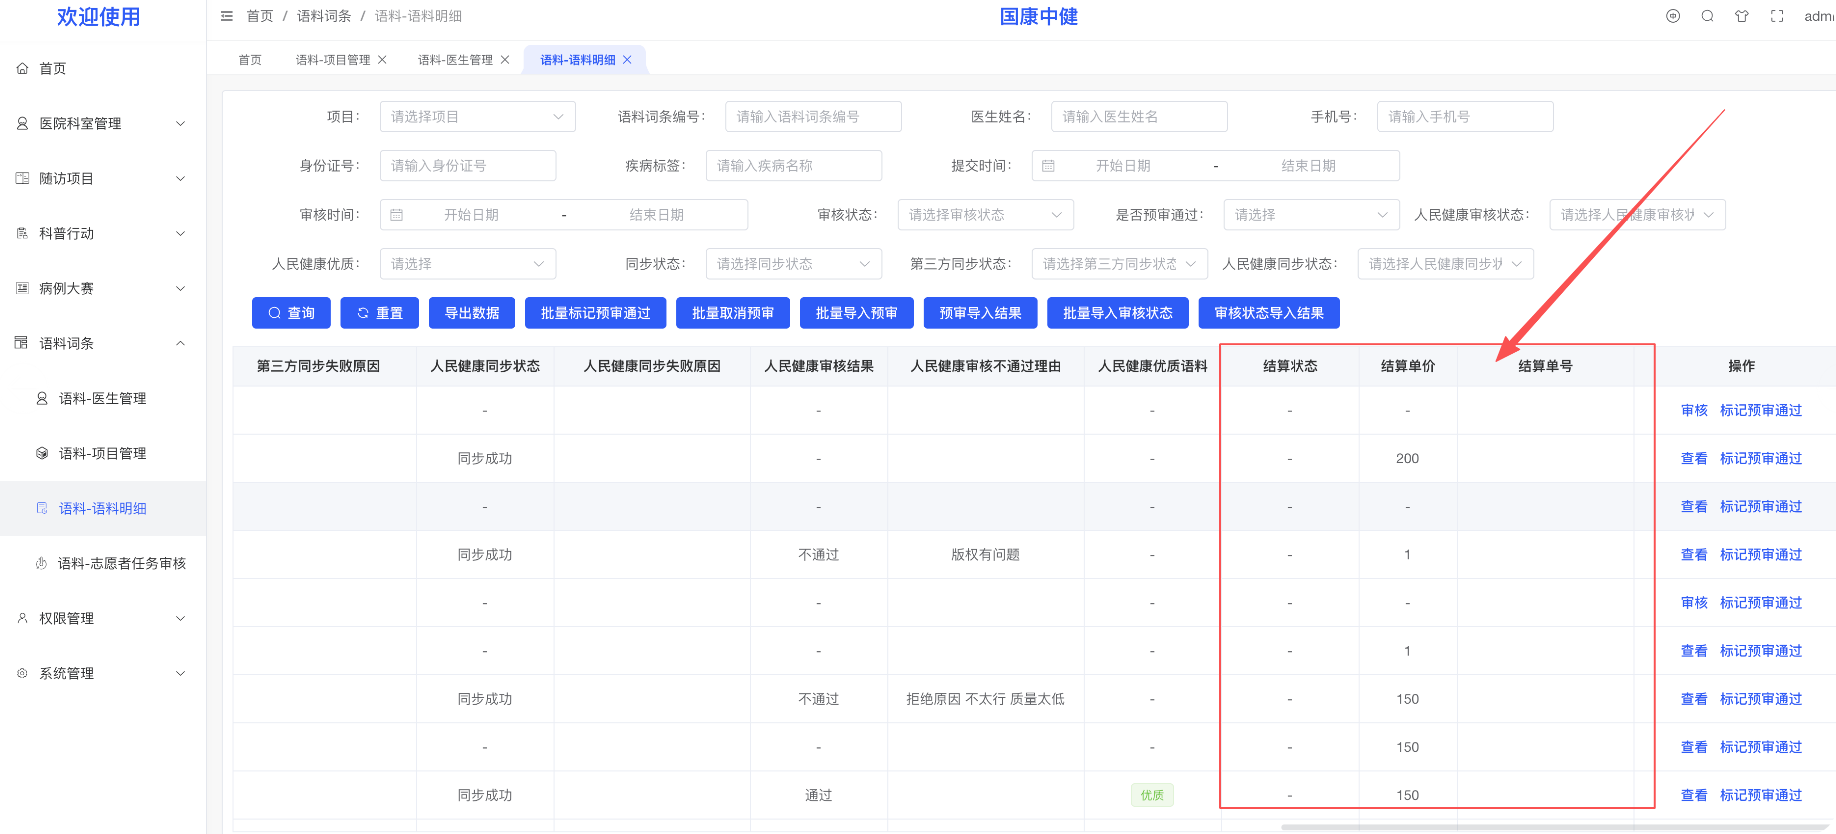Switch to the 语料-项目管理 tab
Image resolution: width=1836 pixels, height=834 pixels.
point(333,60)
